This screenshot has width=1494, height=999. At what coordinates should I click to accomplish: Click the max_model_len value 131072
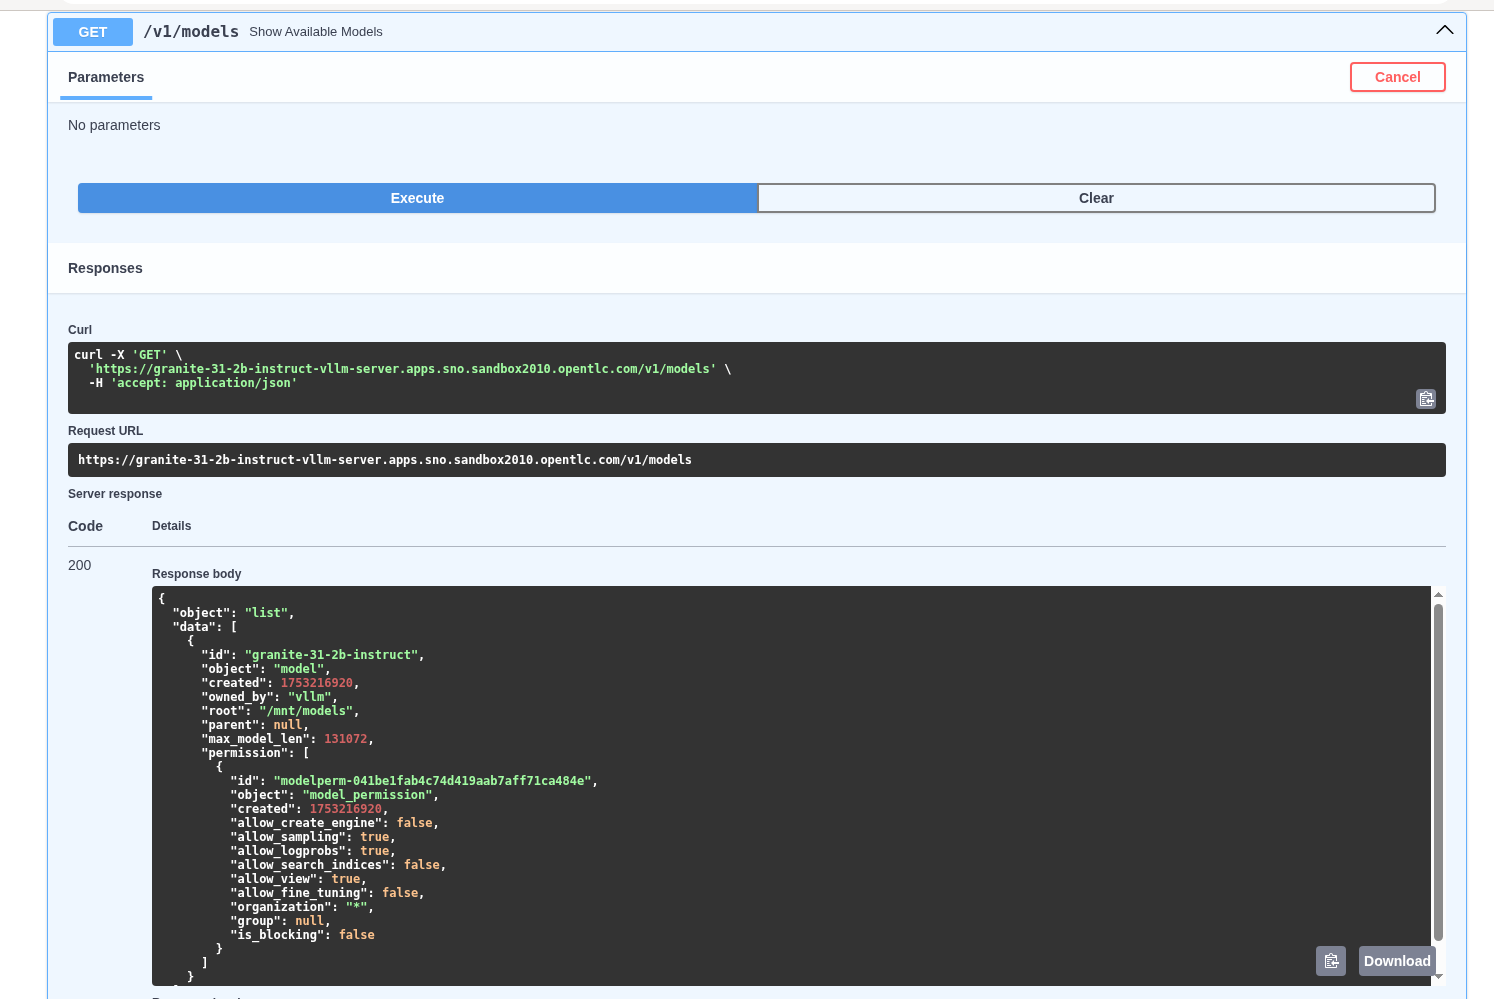point(346,739)
